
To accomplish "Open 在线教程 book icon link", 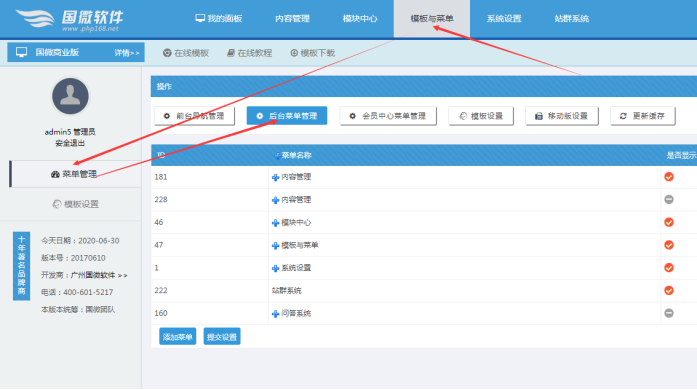I will pos(249,53).
